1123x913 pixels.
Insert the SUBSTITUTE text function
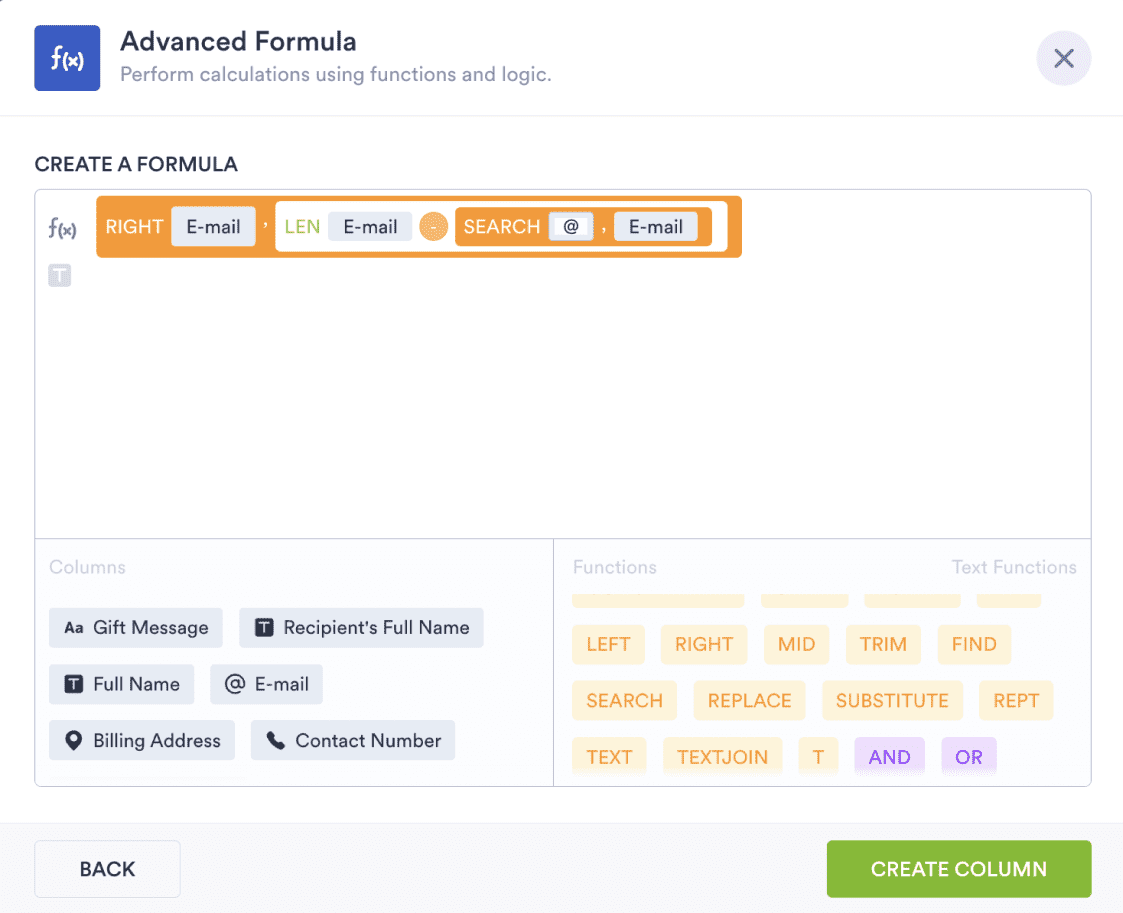[x=892, y=700]
